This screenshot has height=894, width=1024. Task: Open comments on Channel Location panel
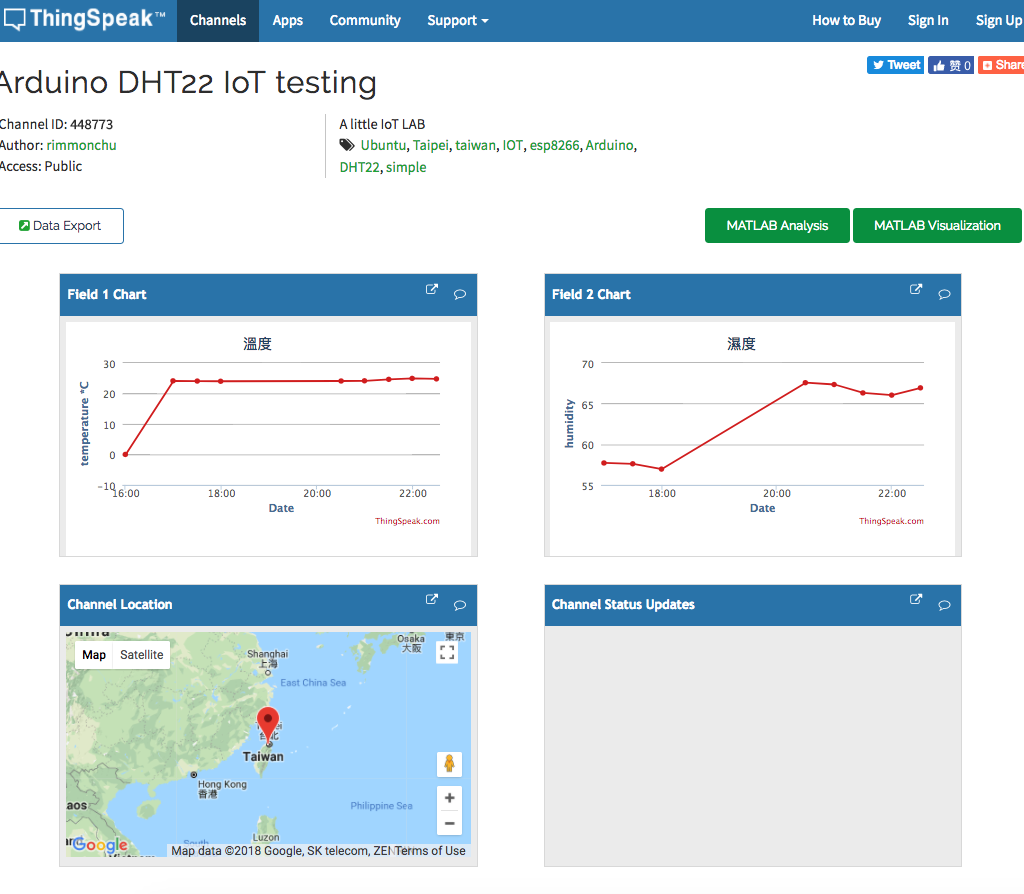pos(460,605)
